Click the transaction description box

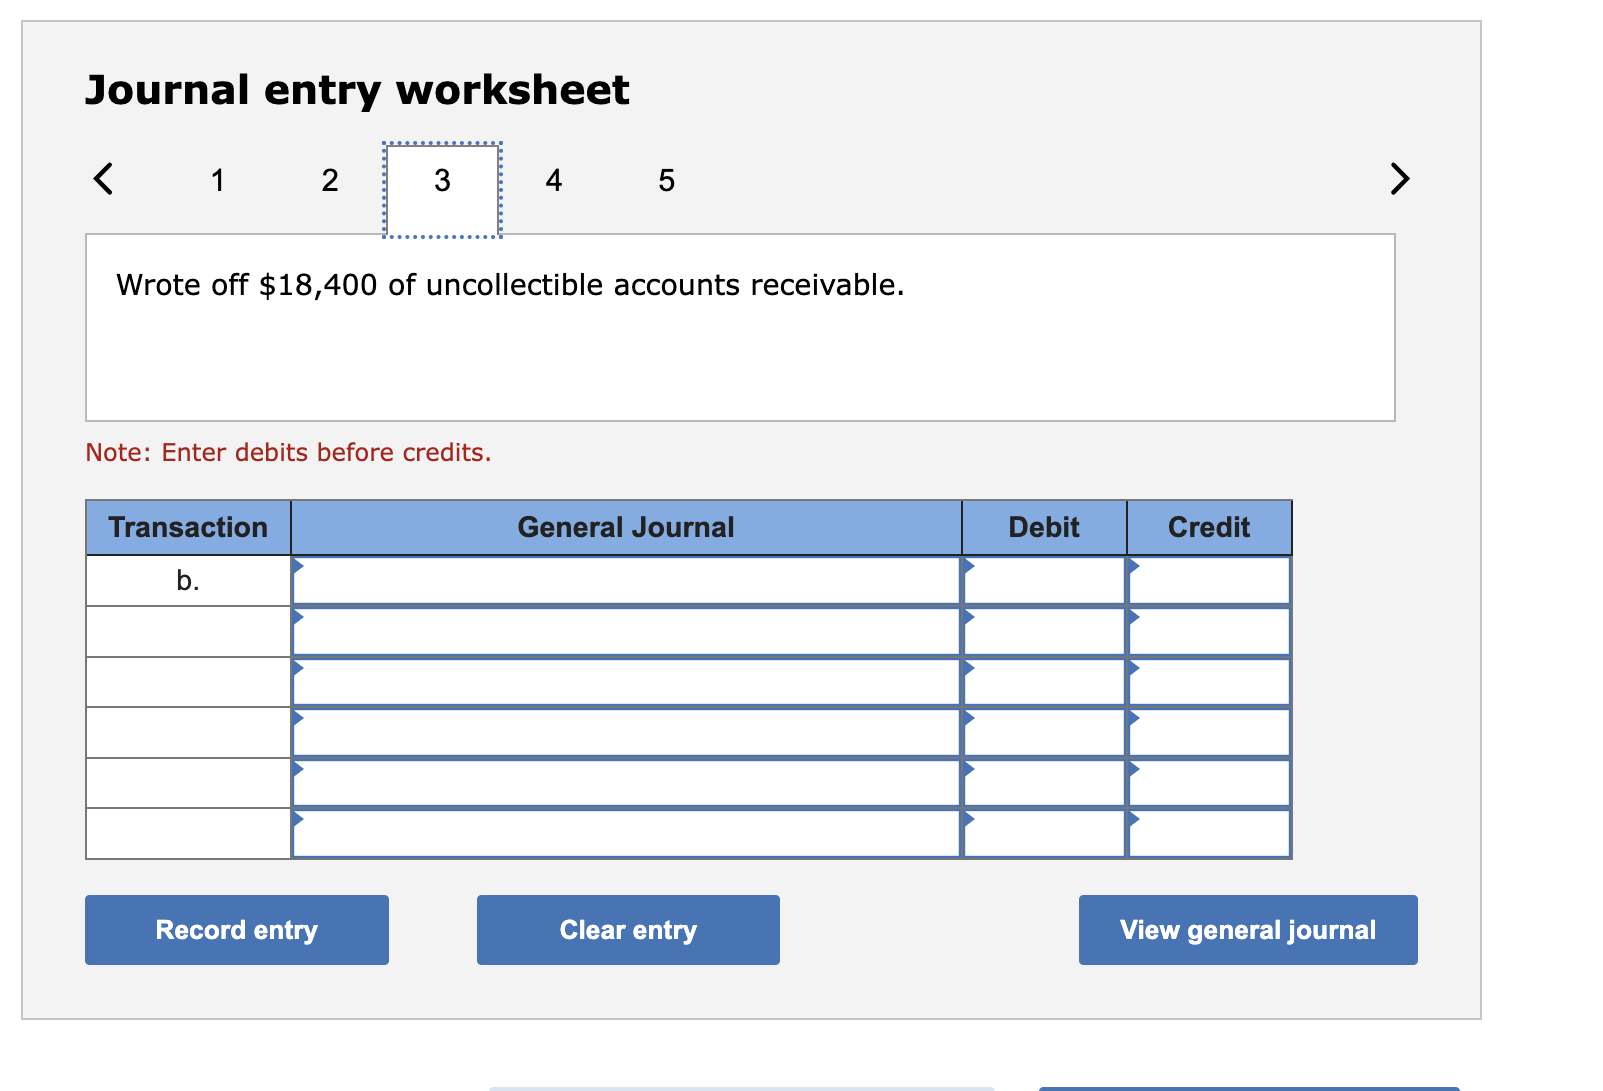740,326
